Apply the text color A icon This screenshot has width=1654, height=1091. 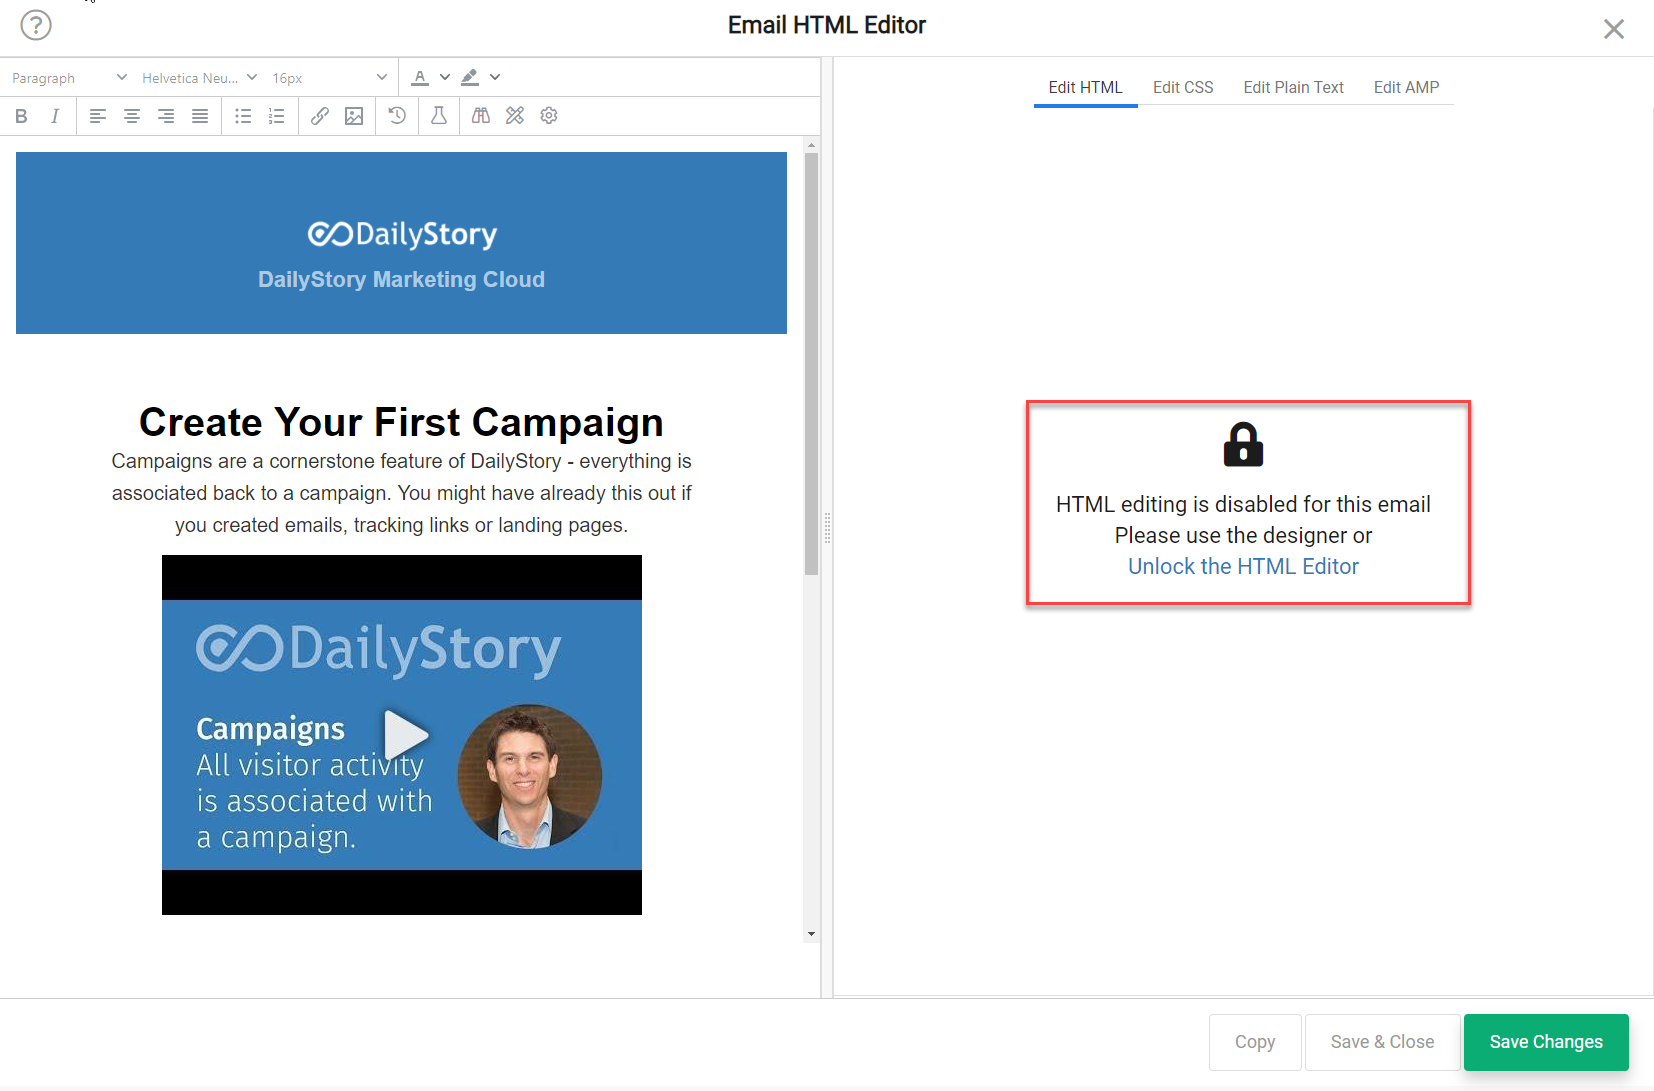point(420,77)
